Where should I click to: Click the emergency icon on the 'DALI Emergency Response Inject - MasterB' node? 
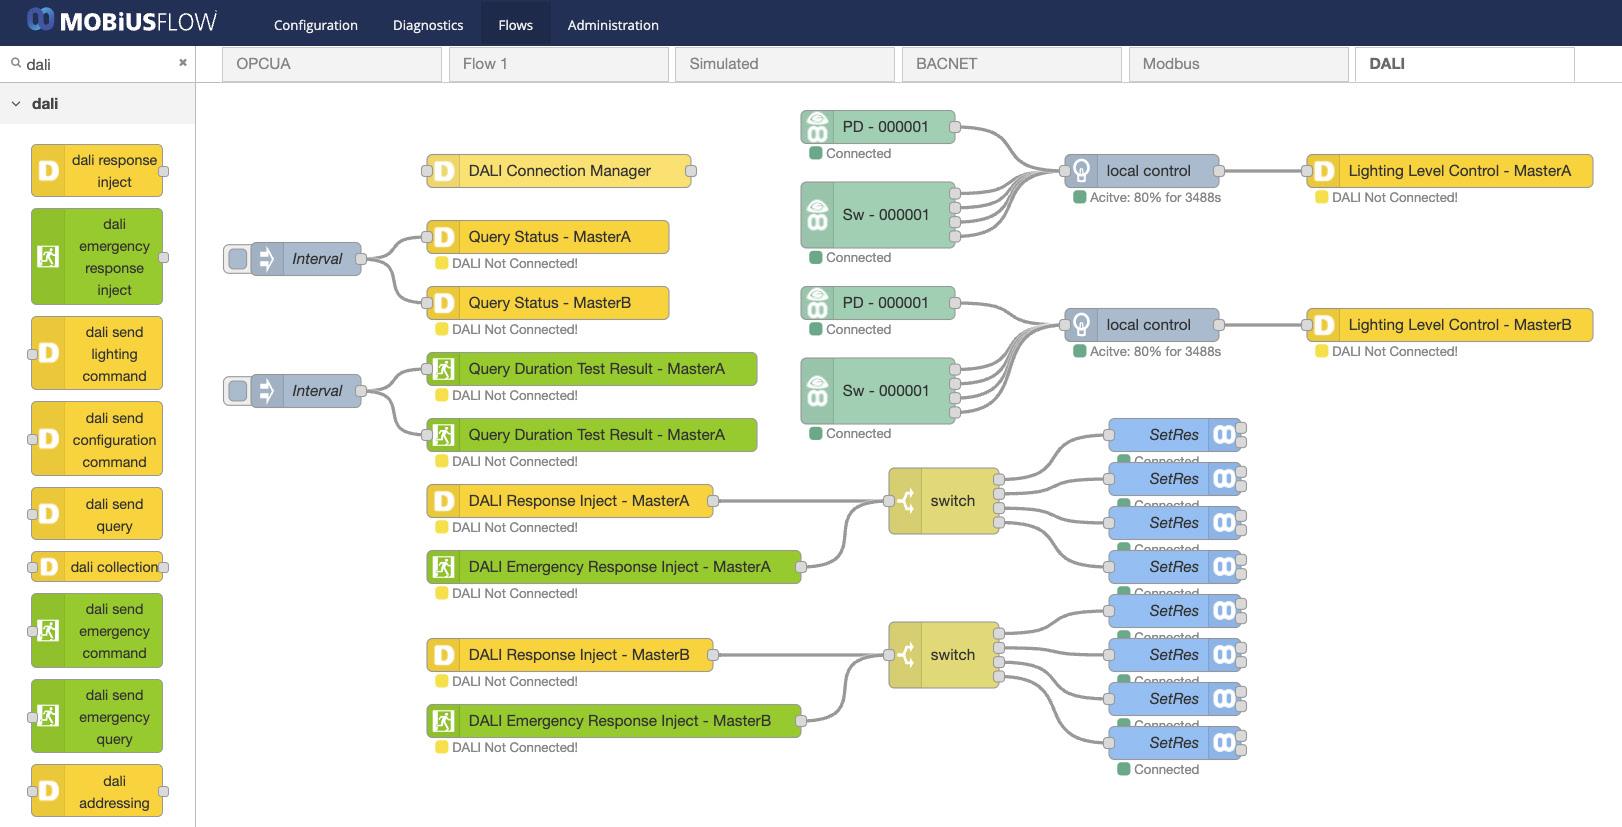[443, 721]
